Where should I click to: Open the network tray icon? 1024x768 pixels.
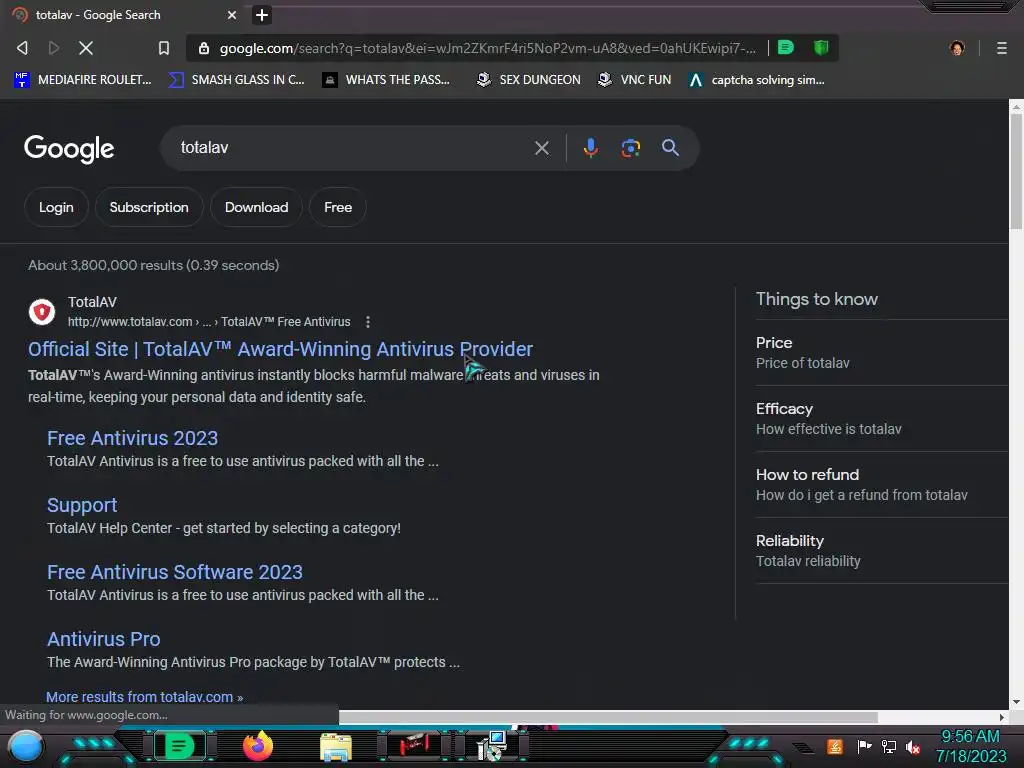pos(889,746)
